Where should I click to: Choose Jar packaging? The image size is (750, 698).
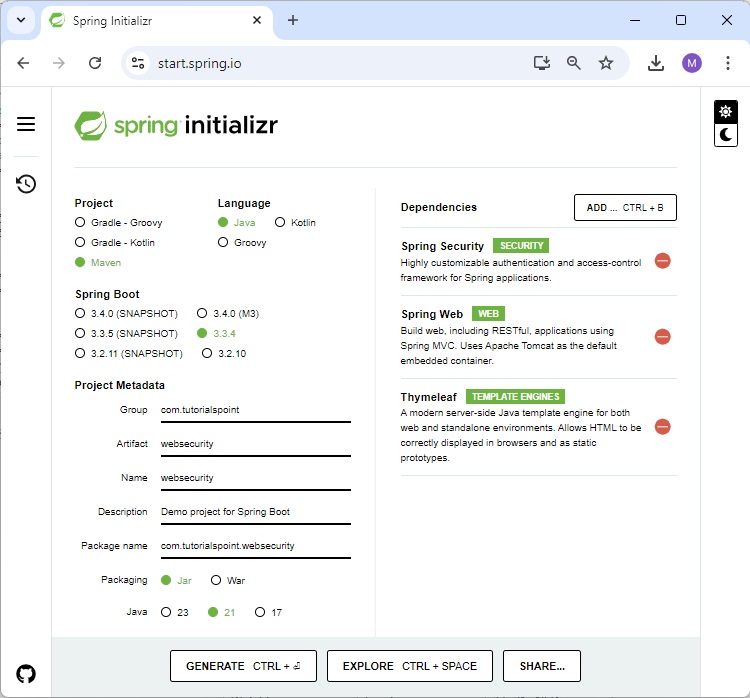(176, 580)
